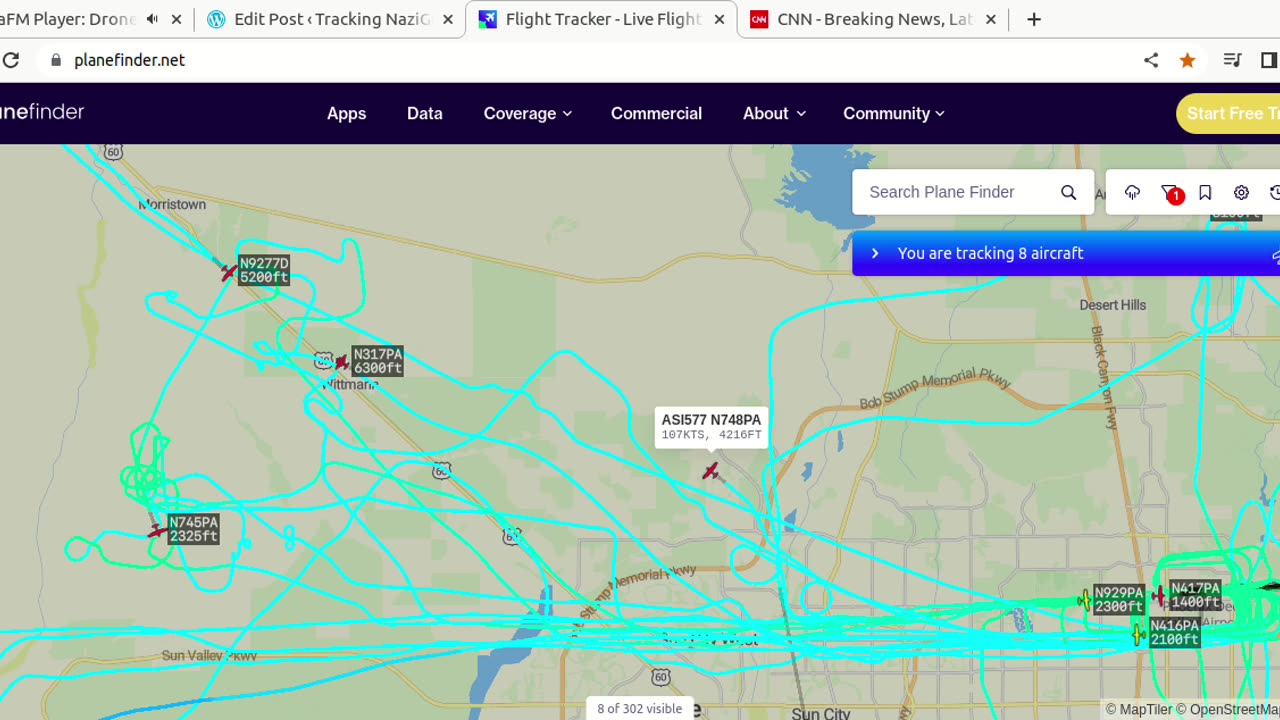Open the Data menu item

coord(424,113)
